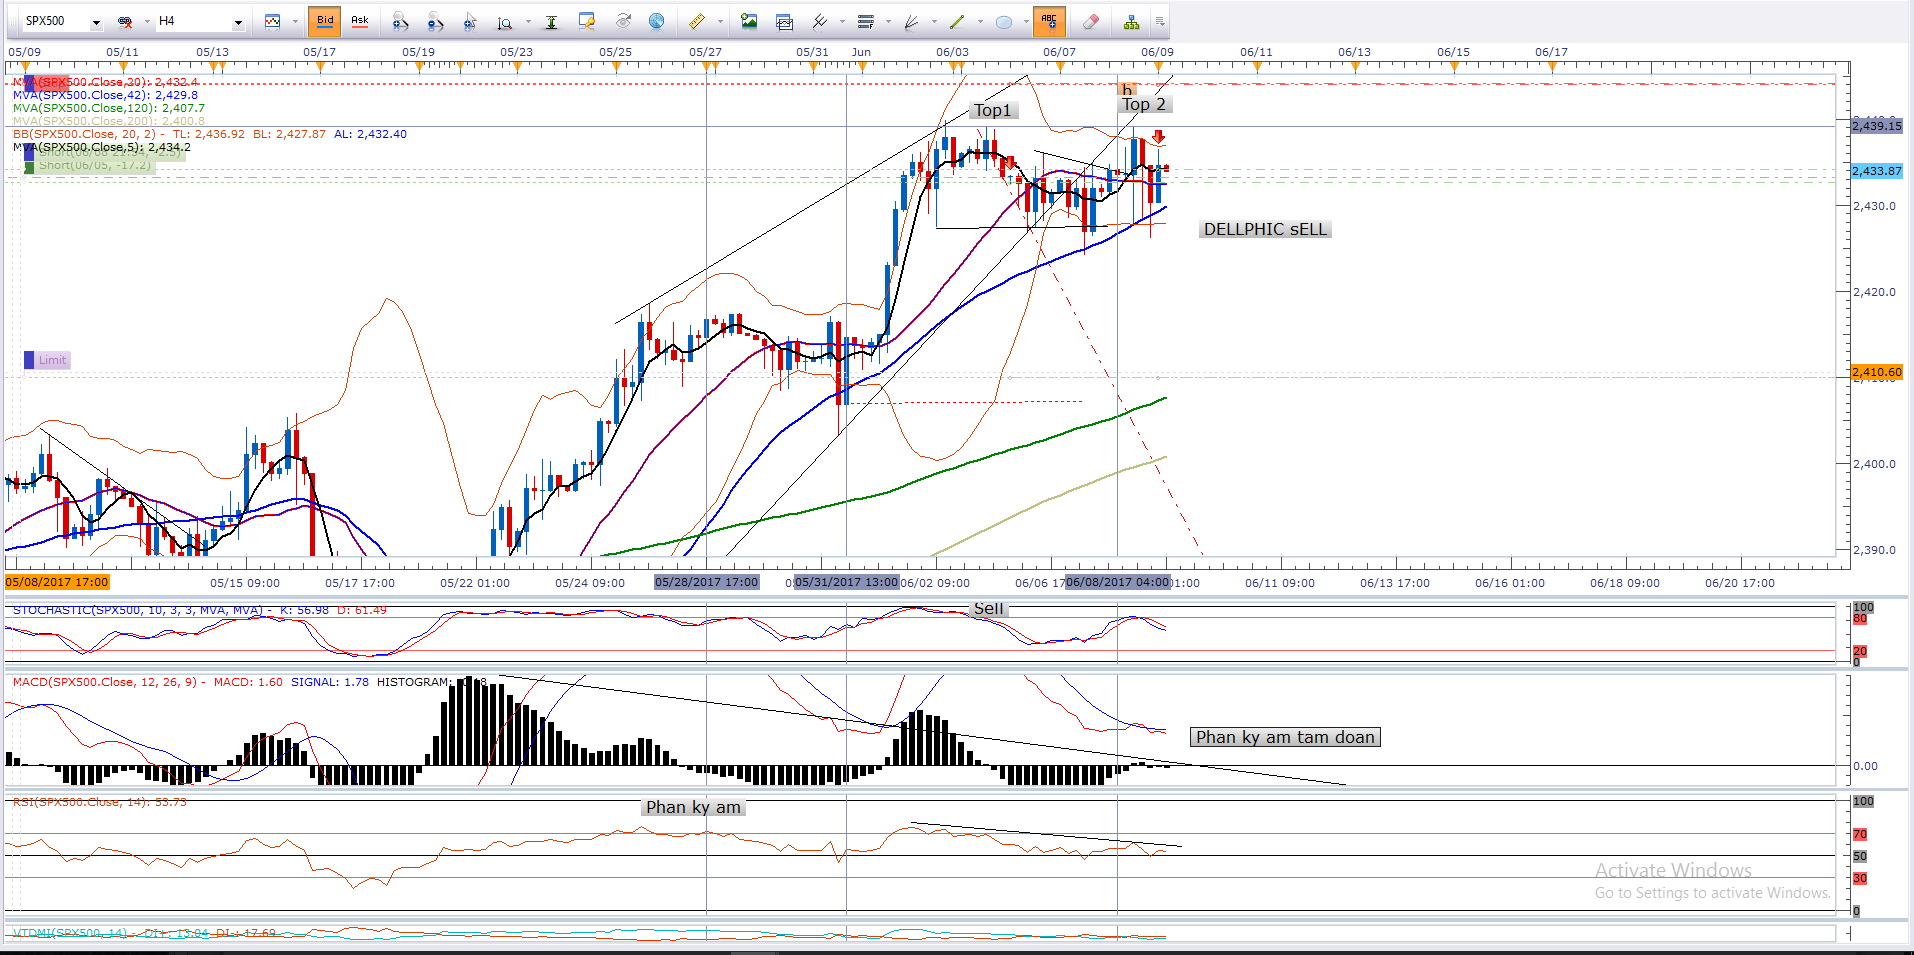This screenshot has height=955, width=1914.
Task: Toggle the Bid price display
Action: click(325, 21)
